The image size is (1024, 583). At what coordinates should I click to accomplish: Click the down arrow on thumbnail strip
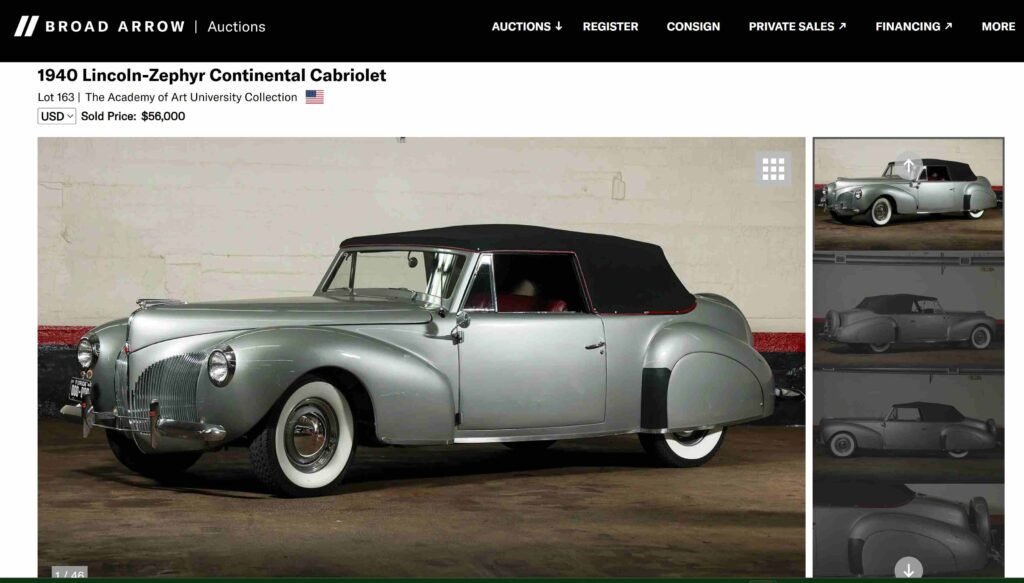(908, 568)
